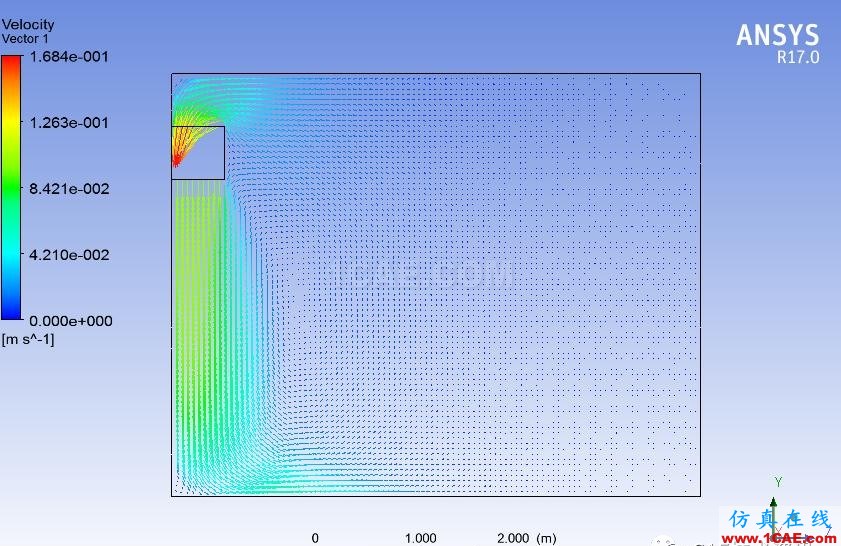
Task: Click the [m s^-1] units label
Action: coord(28,339)
